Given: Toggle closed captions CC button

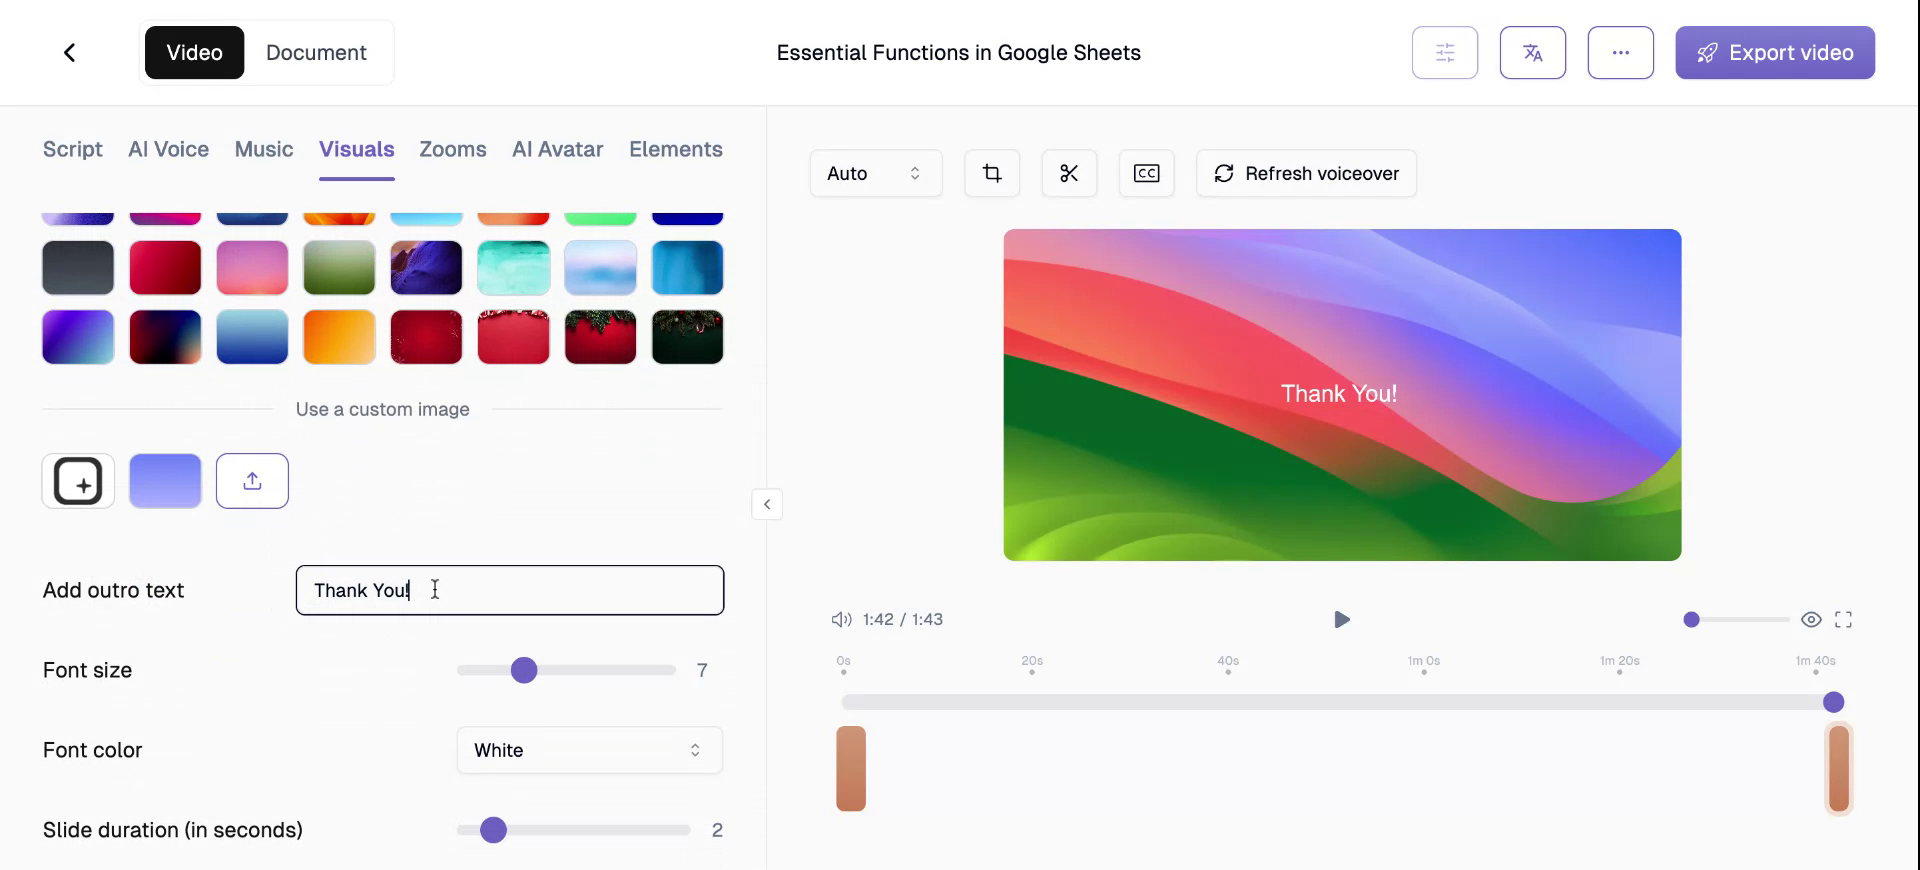Looking at the screenshot, I should 1146,174.
